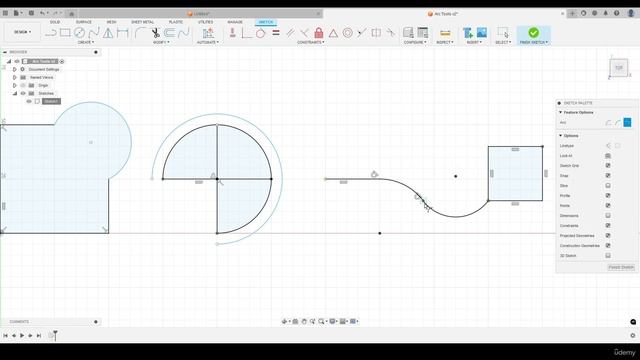Viewport: 640px width, 360px height.
Task: Toggle the Constraints checkbox
Action: pos(608,226)
